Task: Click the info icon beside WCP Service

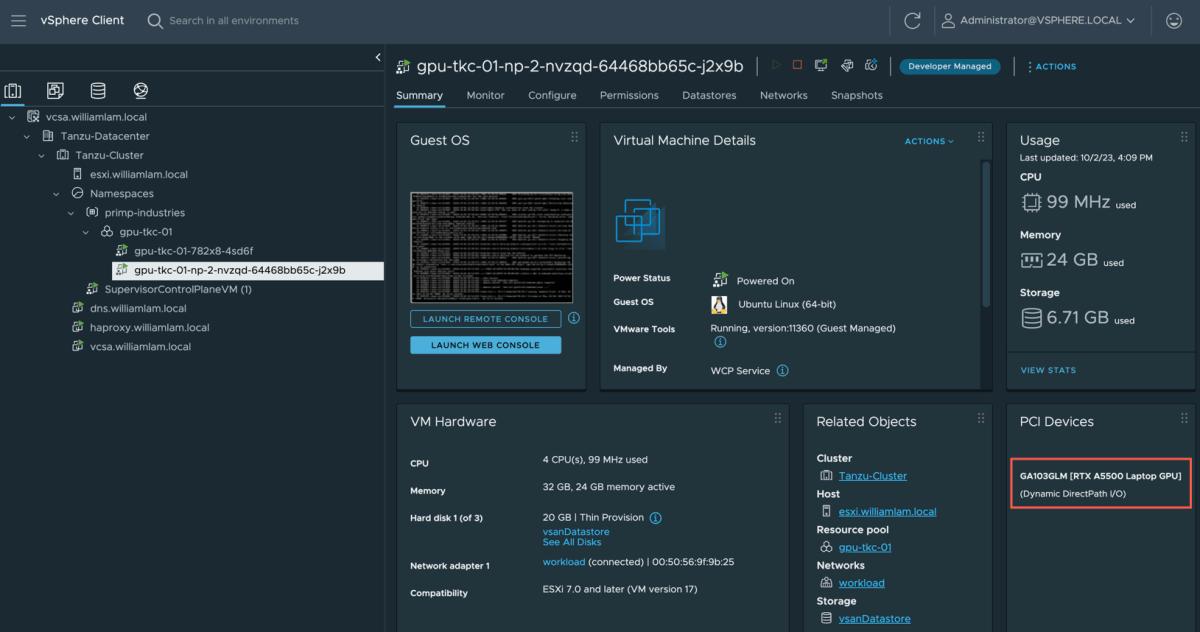Action: 783,370
